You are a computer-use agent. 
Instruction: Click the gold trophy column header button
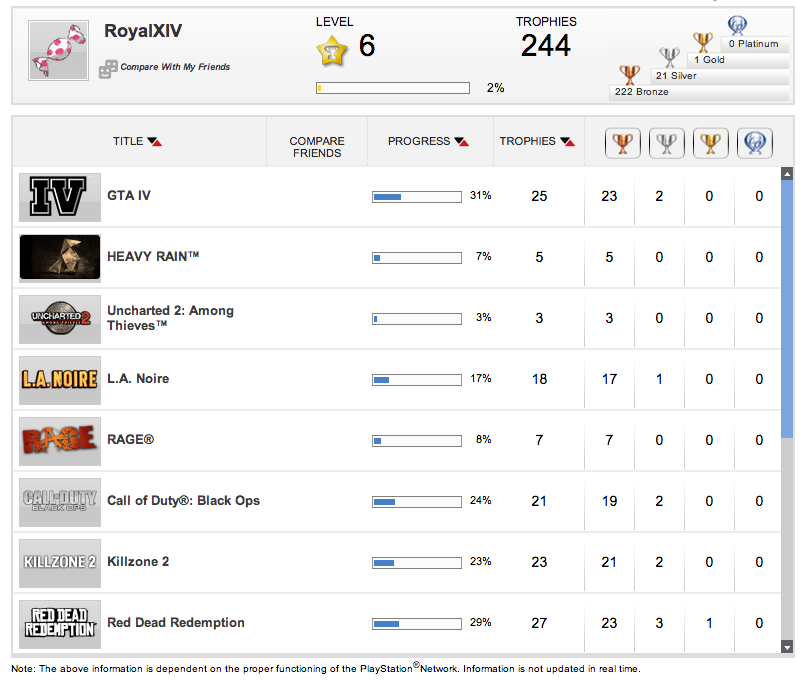[711, 143]
